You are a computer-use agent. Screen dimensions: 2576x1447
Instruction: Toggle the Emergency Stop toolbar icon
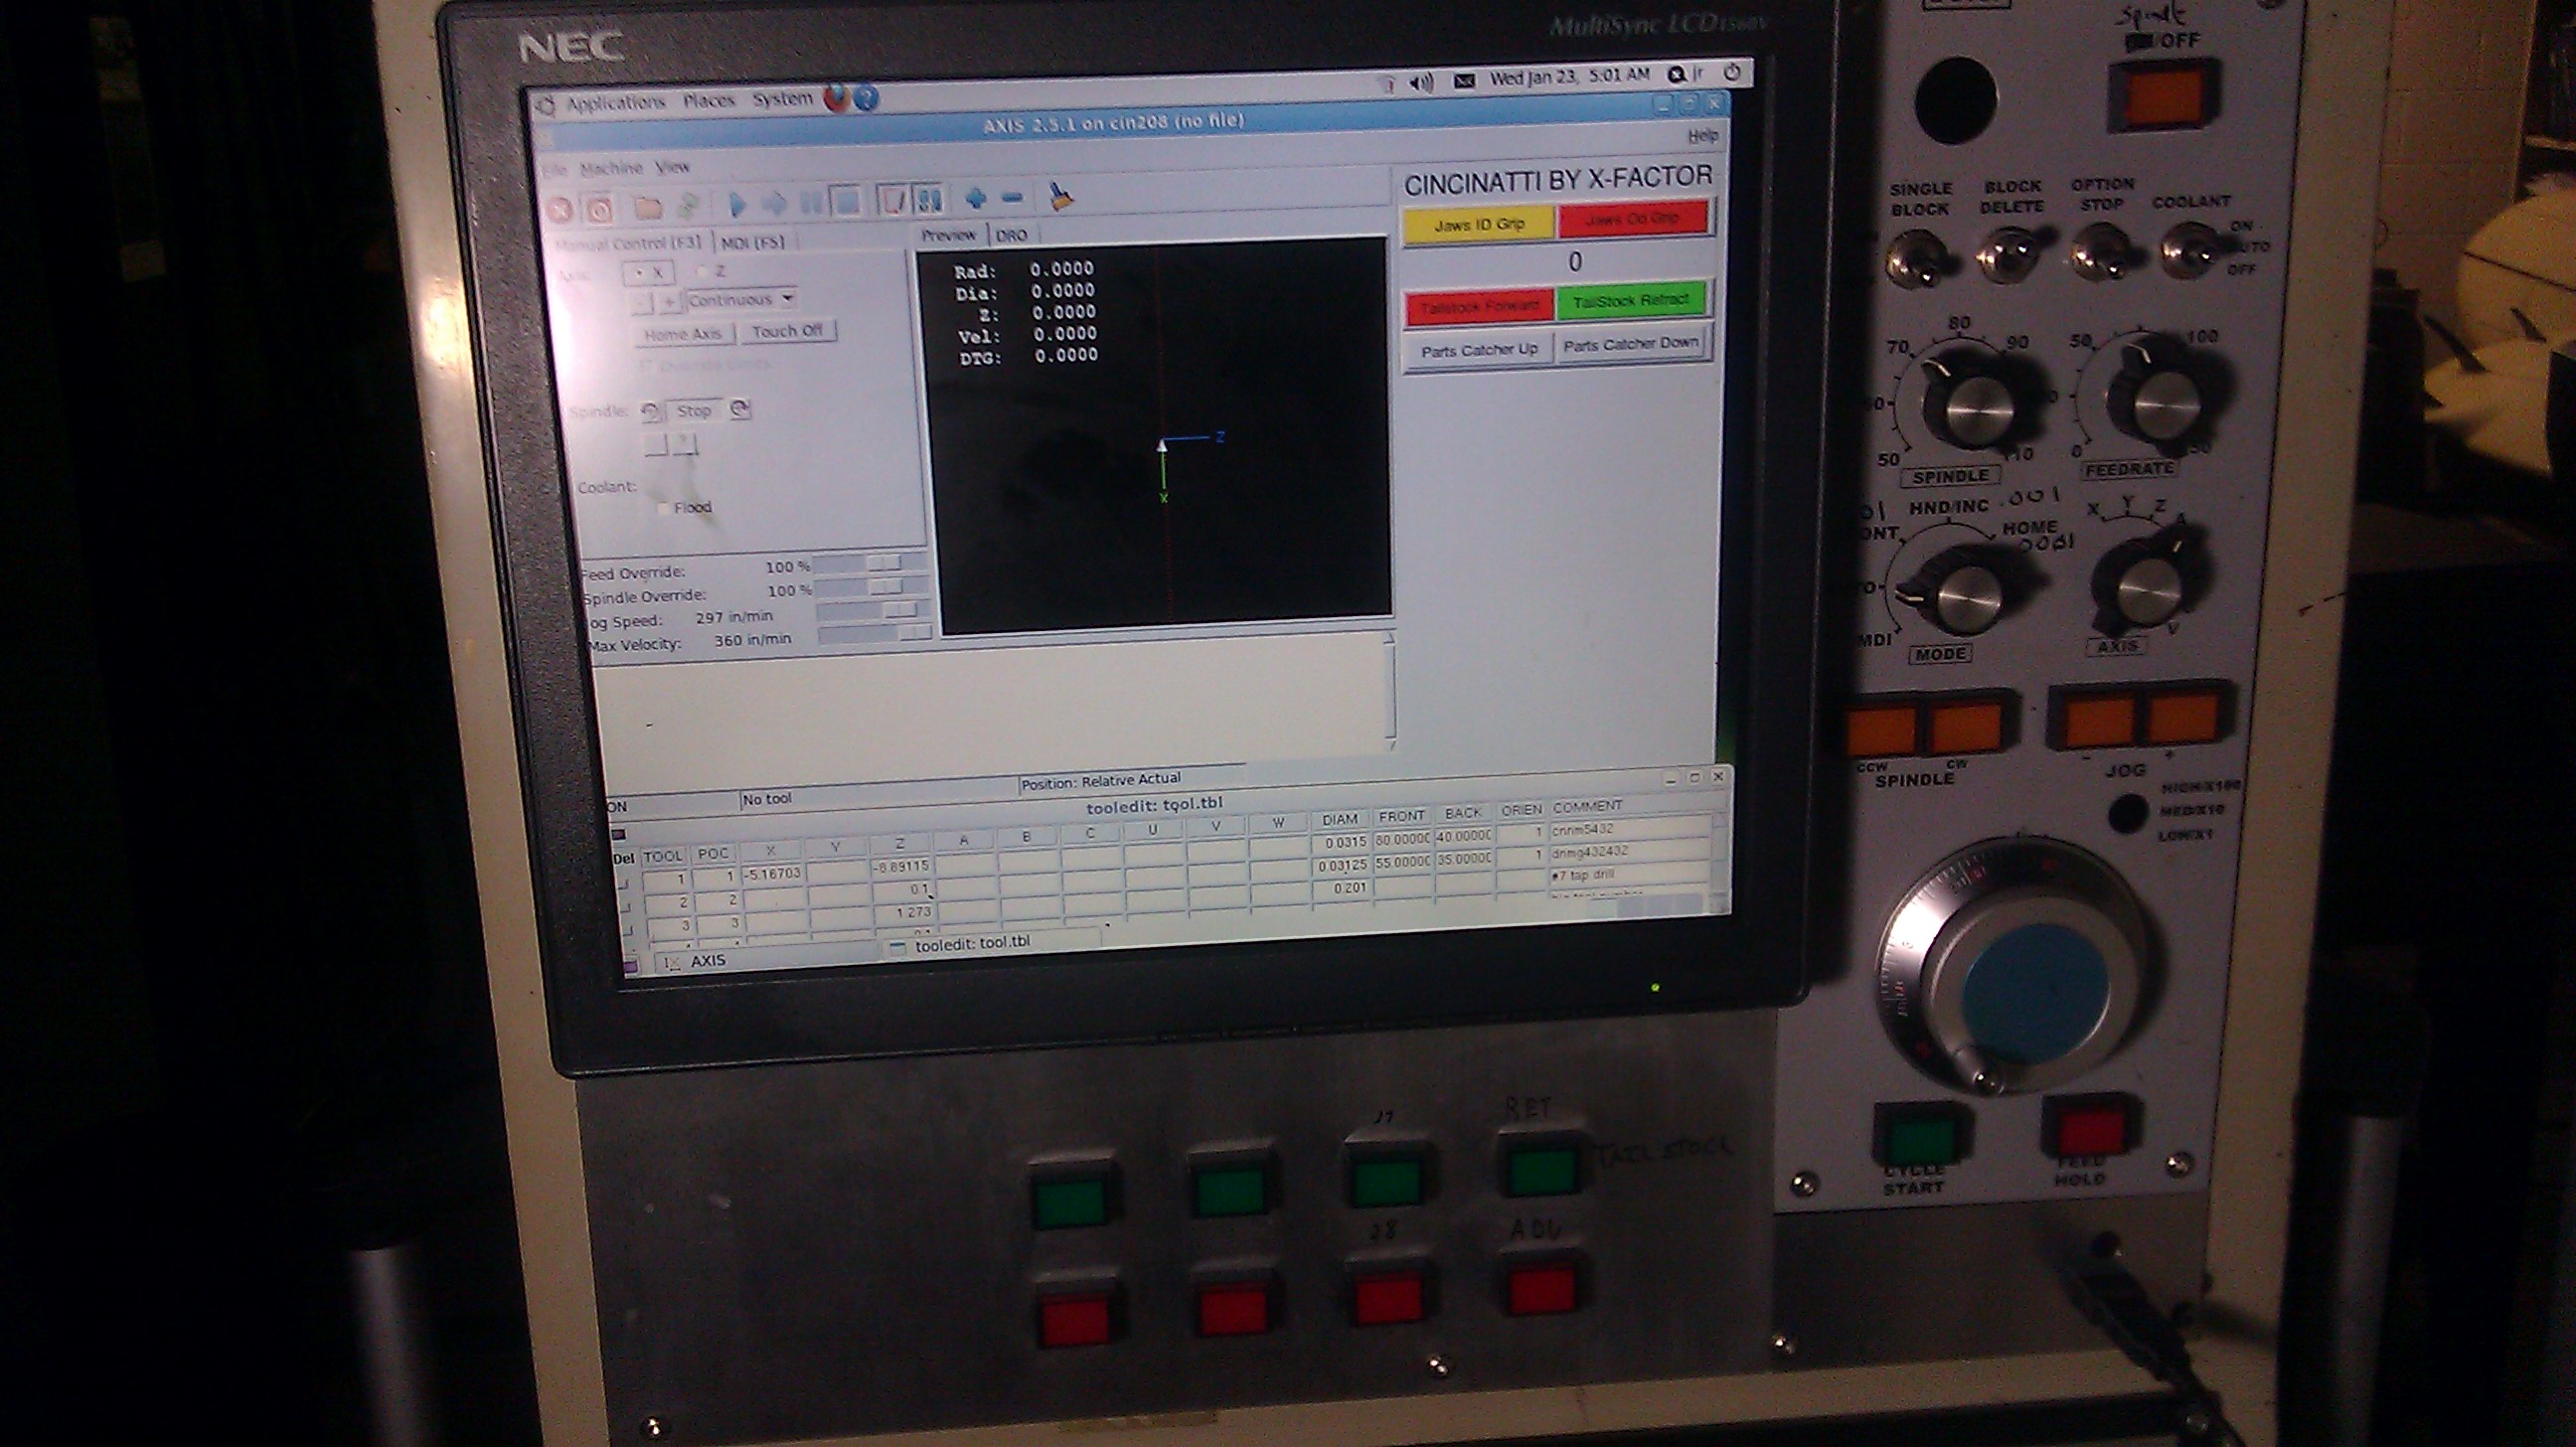(560, 208)
